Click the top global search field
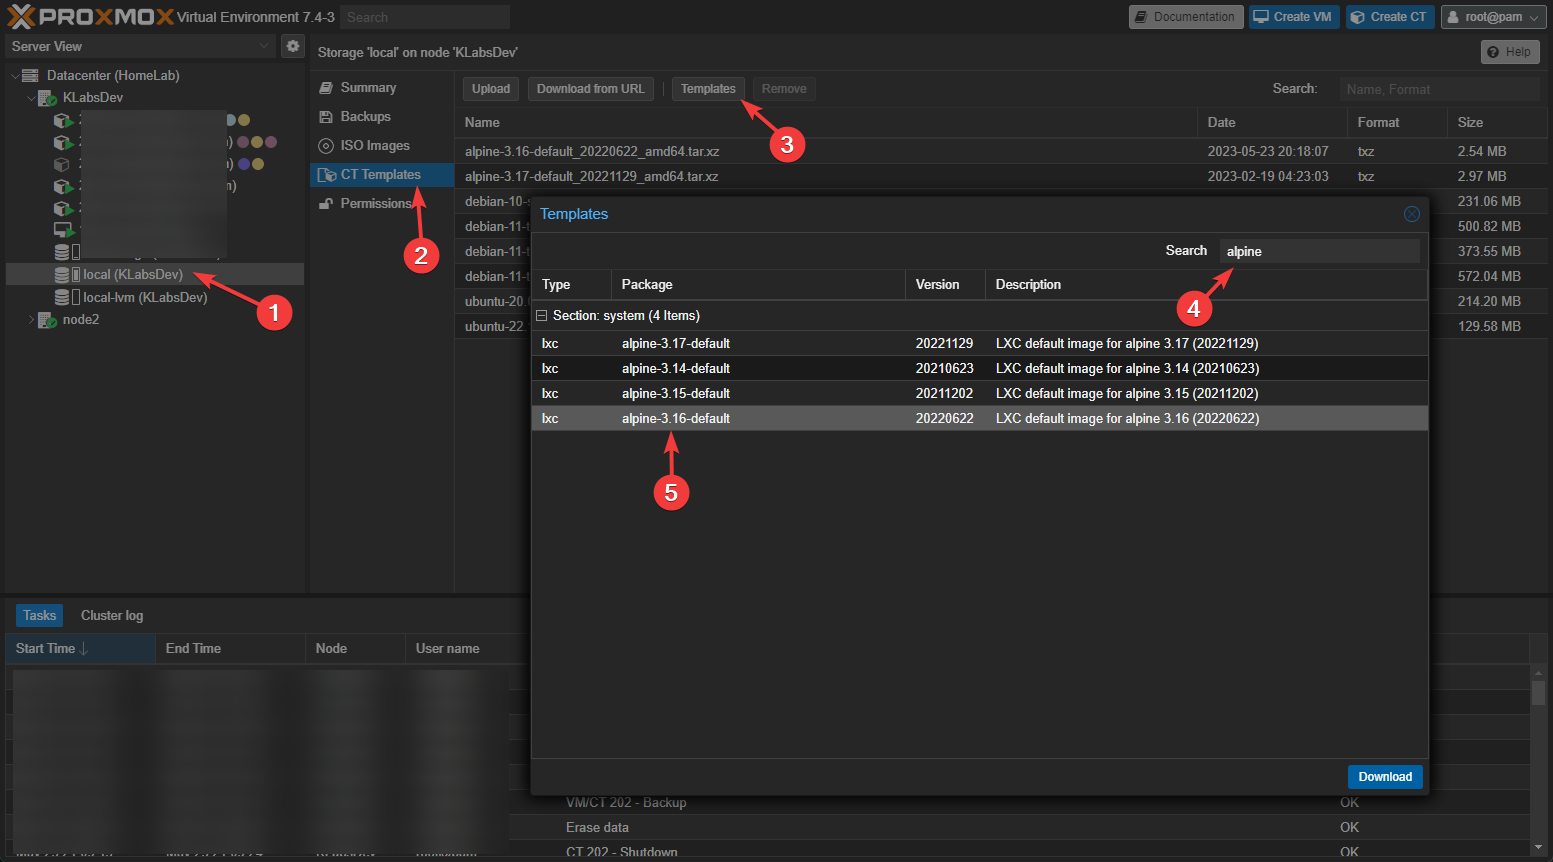The width and height of the screenshot is (1553, 862). (425, 17)
